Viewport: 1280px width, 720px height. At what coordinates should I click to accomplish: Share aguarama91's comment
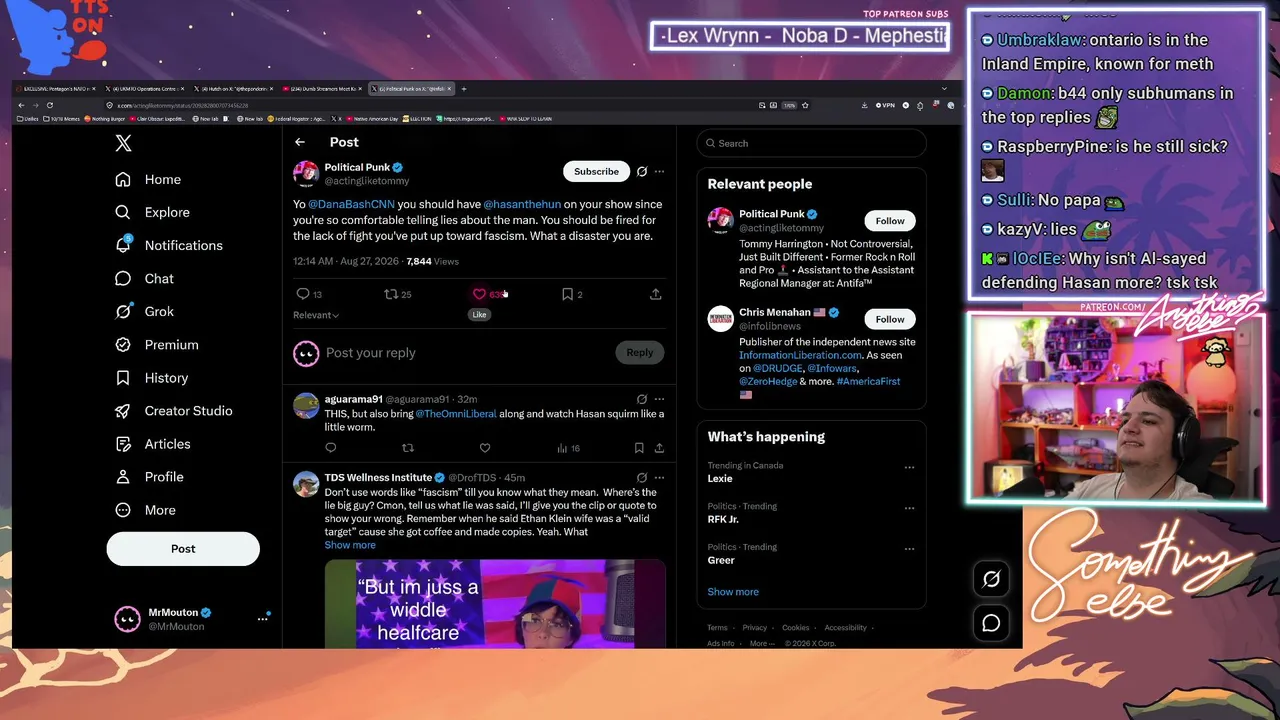click(x=659, y=448)
